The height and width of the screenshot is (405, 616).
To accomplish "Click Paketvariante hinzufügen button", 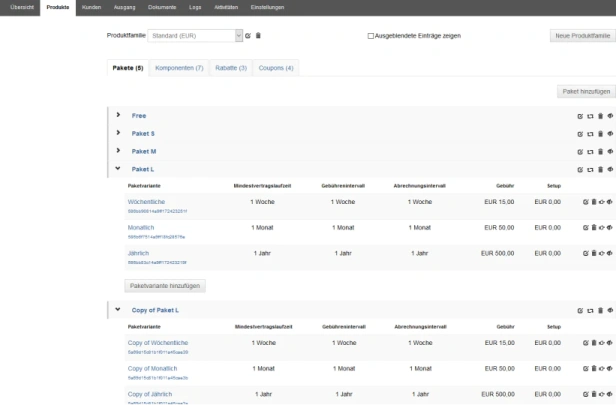I will click(165, 286).
